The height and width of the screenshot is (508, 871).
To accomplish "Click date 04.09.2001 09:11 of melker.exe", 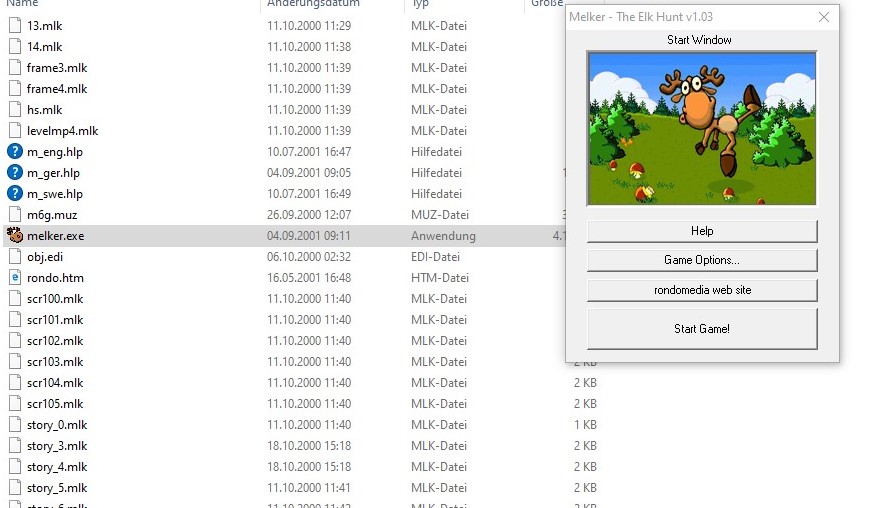I will (309, 236).
